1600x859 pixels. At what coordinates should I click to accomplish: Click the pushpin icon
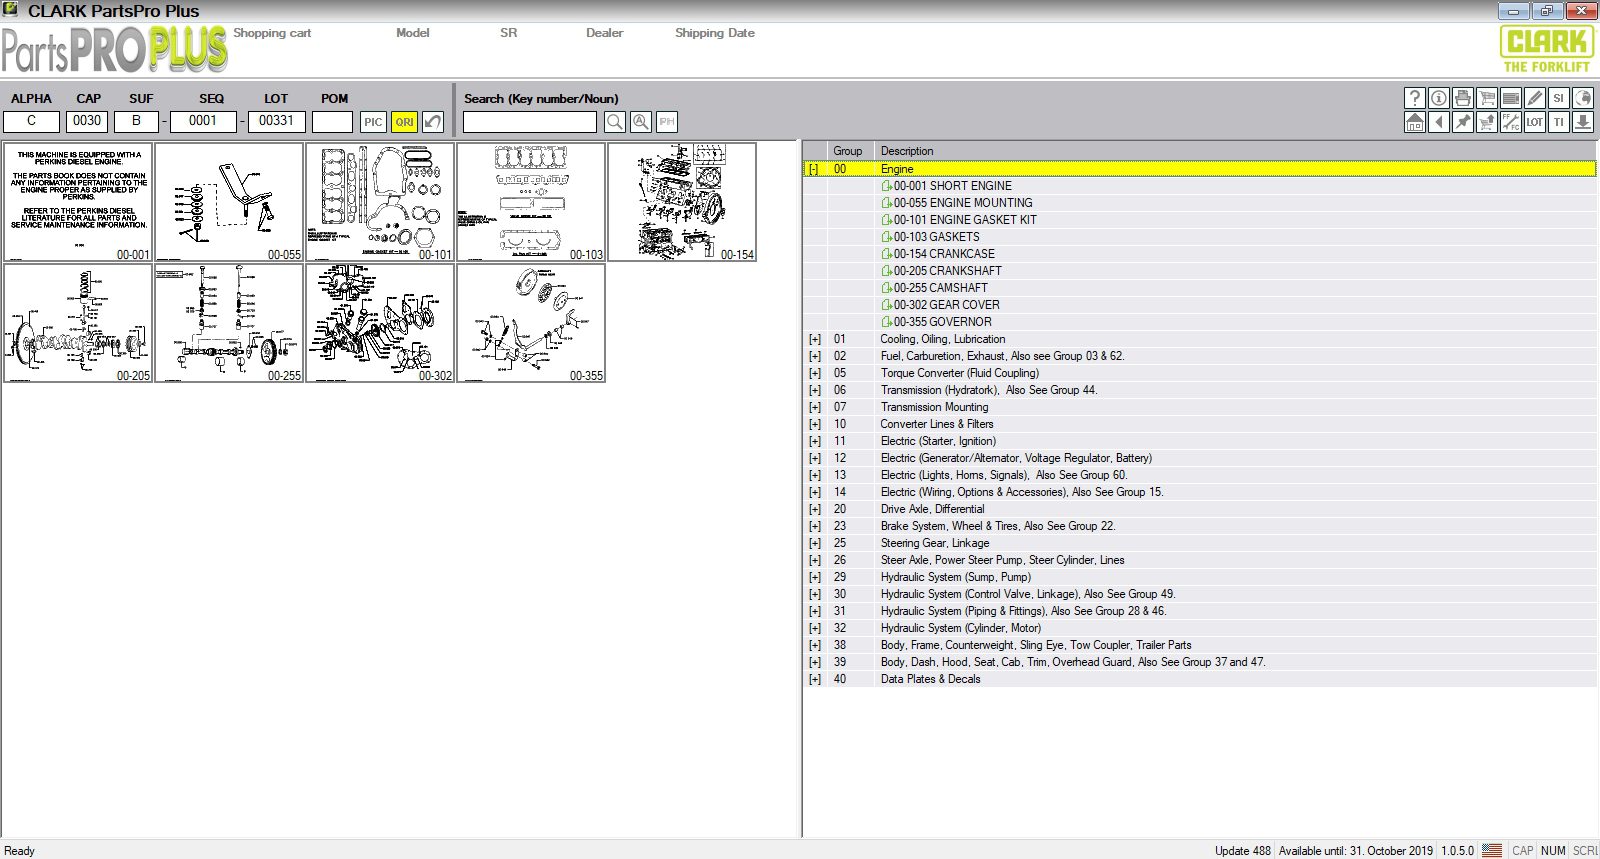point(1462,122)
